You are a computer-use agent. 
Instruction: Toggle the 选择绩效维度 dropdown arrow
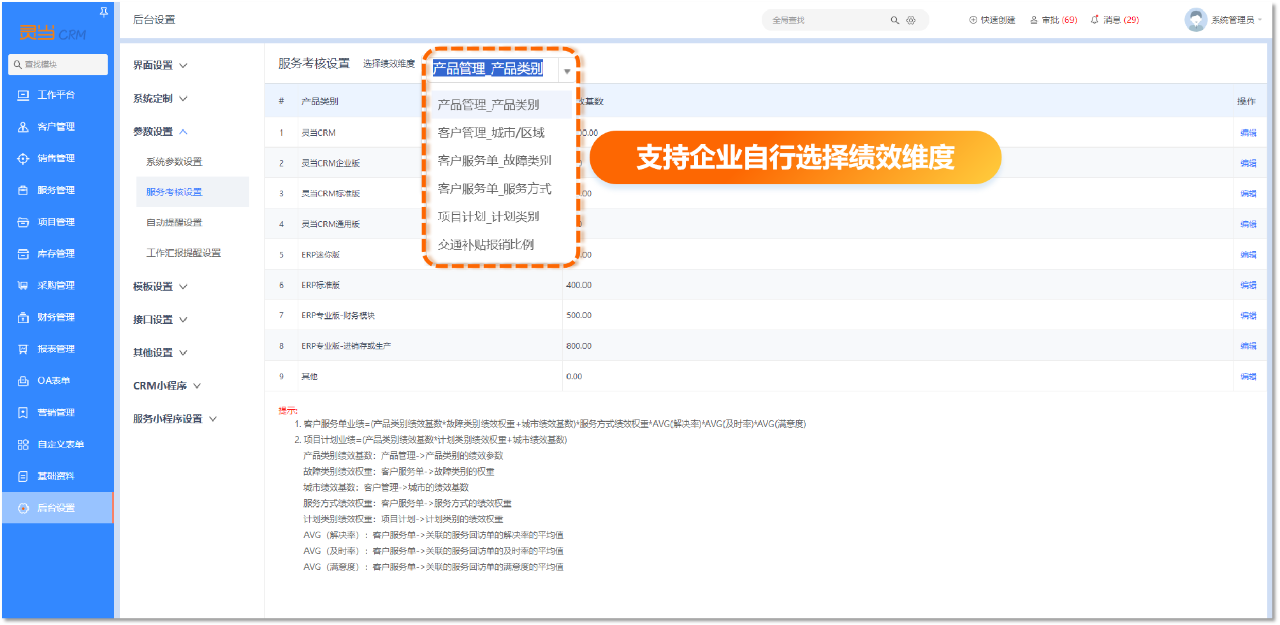pyautogui.click(x=567, y=71)
